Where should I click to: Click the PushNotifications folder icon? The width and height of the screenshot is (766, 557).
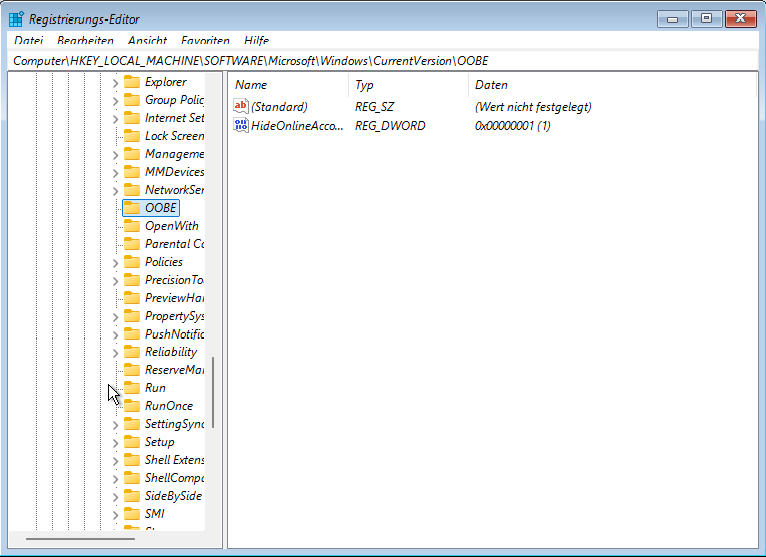coord(132,334)
